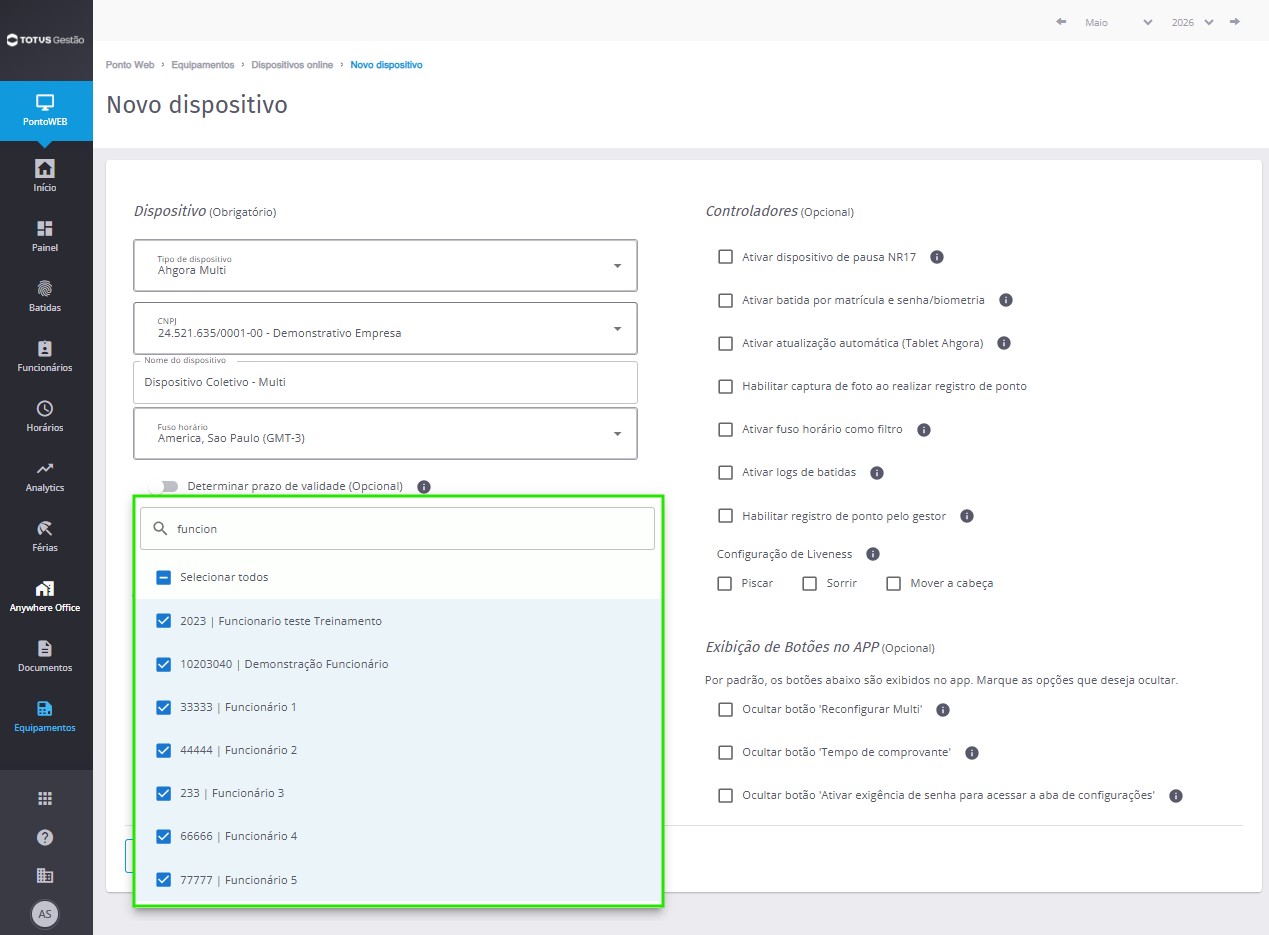Open Analytics chart icon

[45, 468]
